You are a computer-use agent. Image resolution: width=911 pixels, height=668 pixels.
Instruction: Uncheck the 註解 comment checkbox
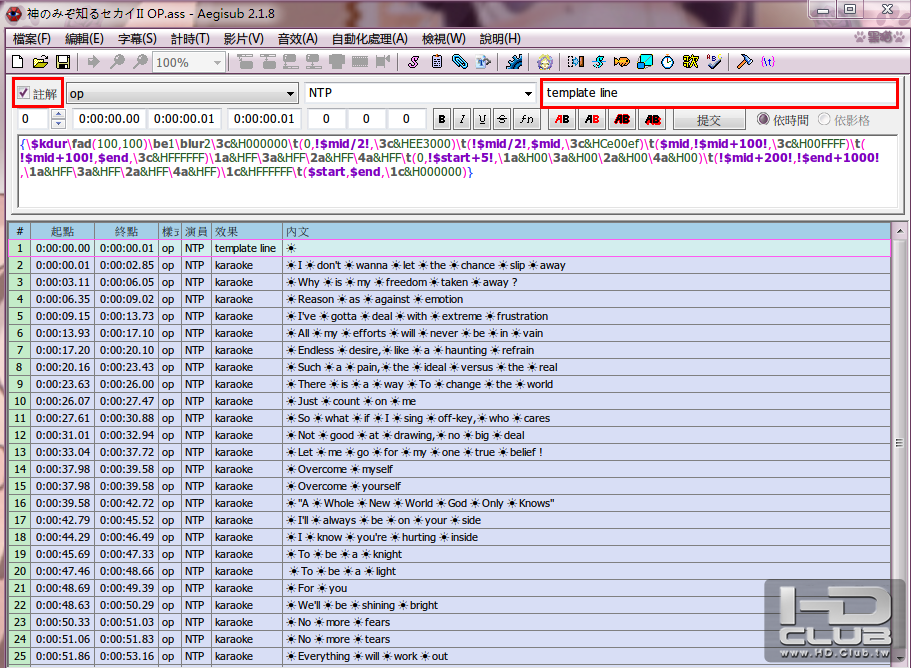23,93
